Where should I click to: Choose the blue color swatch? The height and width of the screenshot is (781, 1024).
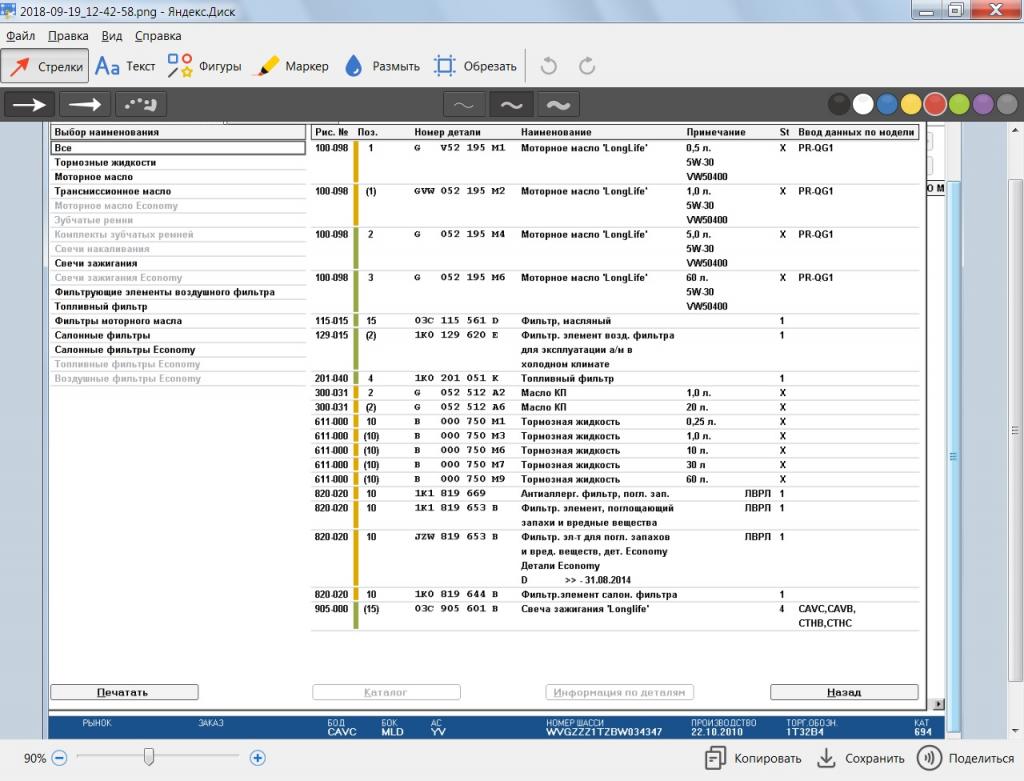coord(887,104)
